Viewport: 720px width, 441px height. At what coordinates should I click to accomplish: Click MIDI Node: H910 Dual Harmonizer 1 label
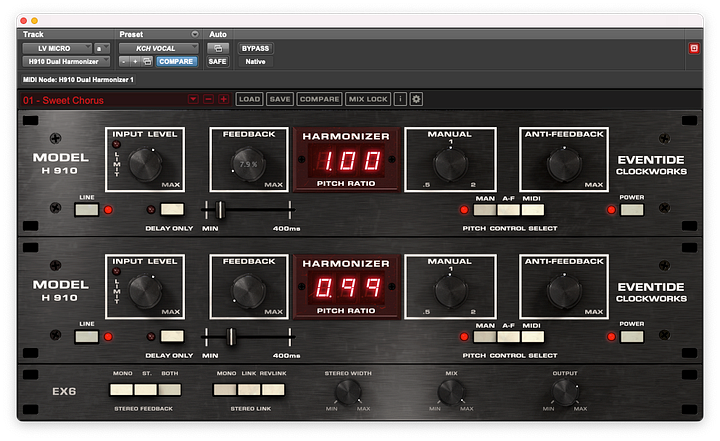pos(78,80)
